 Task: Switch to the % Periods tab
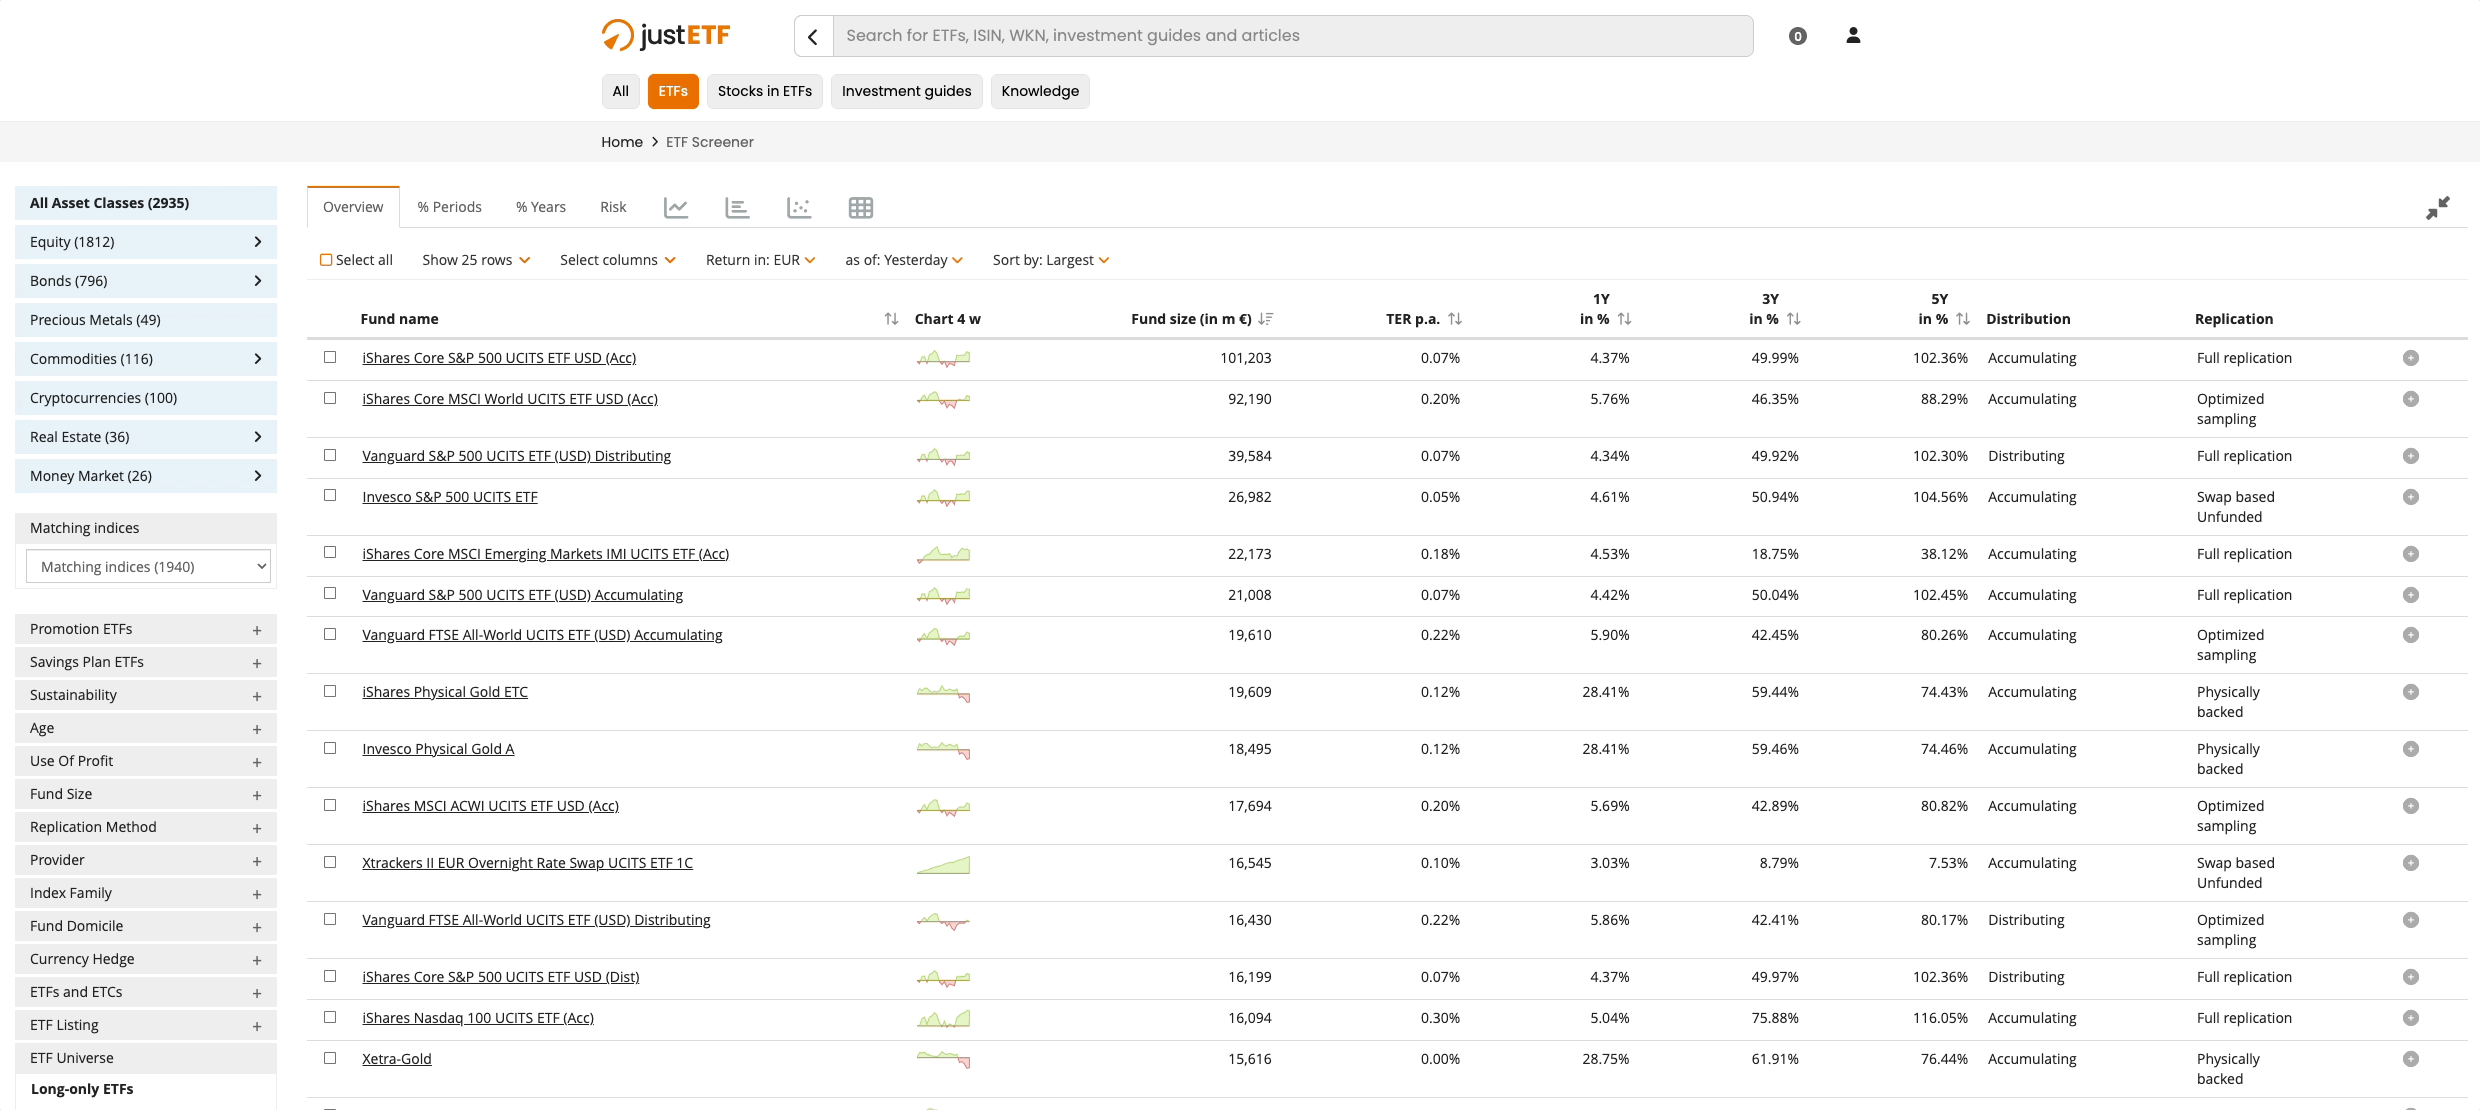click(x=449, y=207)
